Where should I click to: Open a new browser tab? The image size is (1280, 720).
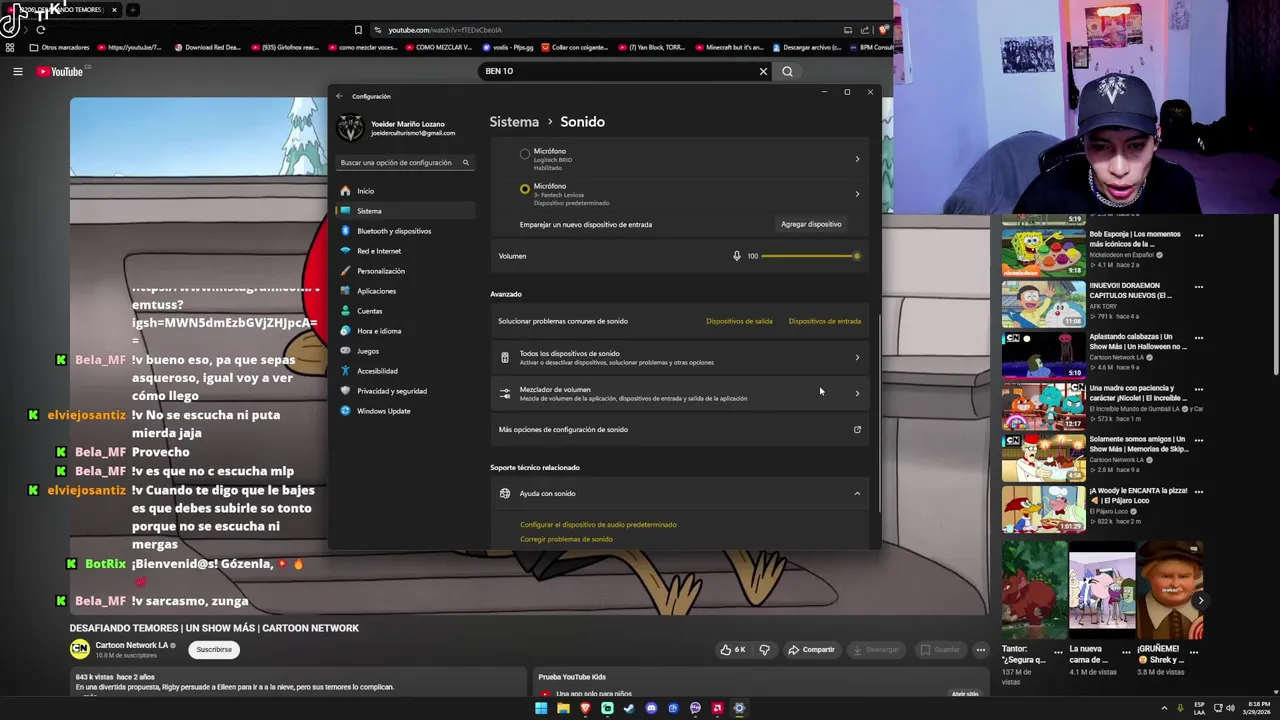tap(132, 10)
